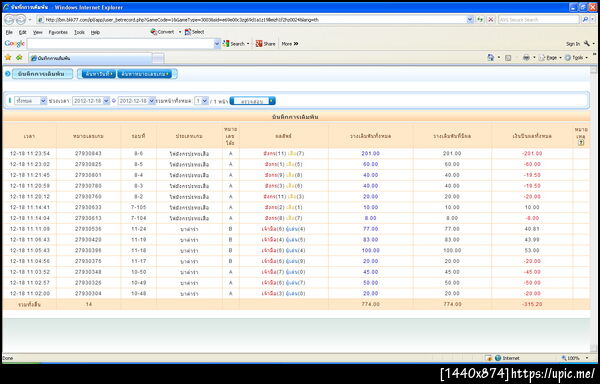Open the File menu
Viewport: 600px width, 384px height.
coord(9,33)
